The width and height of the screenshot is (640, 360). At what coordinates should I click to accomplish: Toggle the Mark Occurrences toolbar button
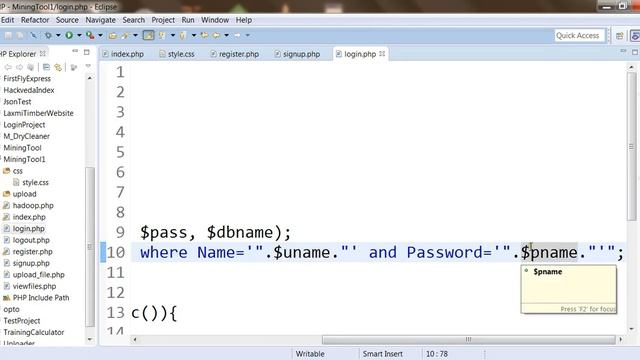coord(149,36)
